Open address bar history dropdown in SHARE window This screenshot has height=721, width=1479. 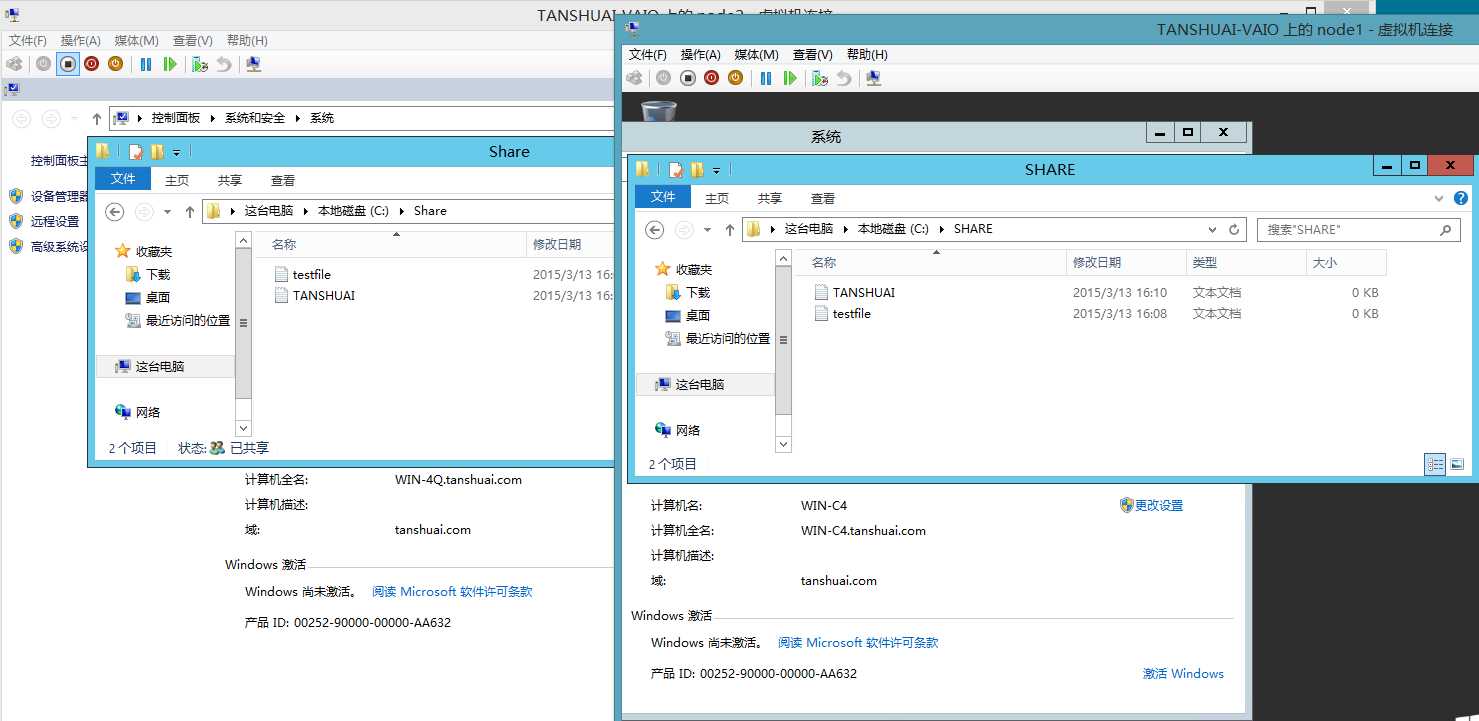tap(1213, 229)
